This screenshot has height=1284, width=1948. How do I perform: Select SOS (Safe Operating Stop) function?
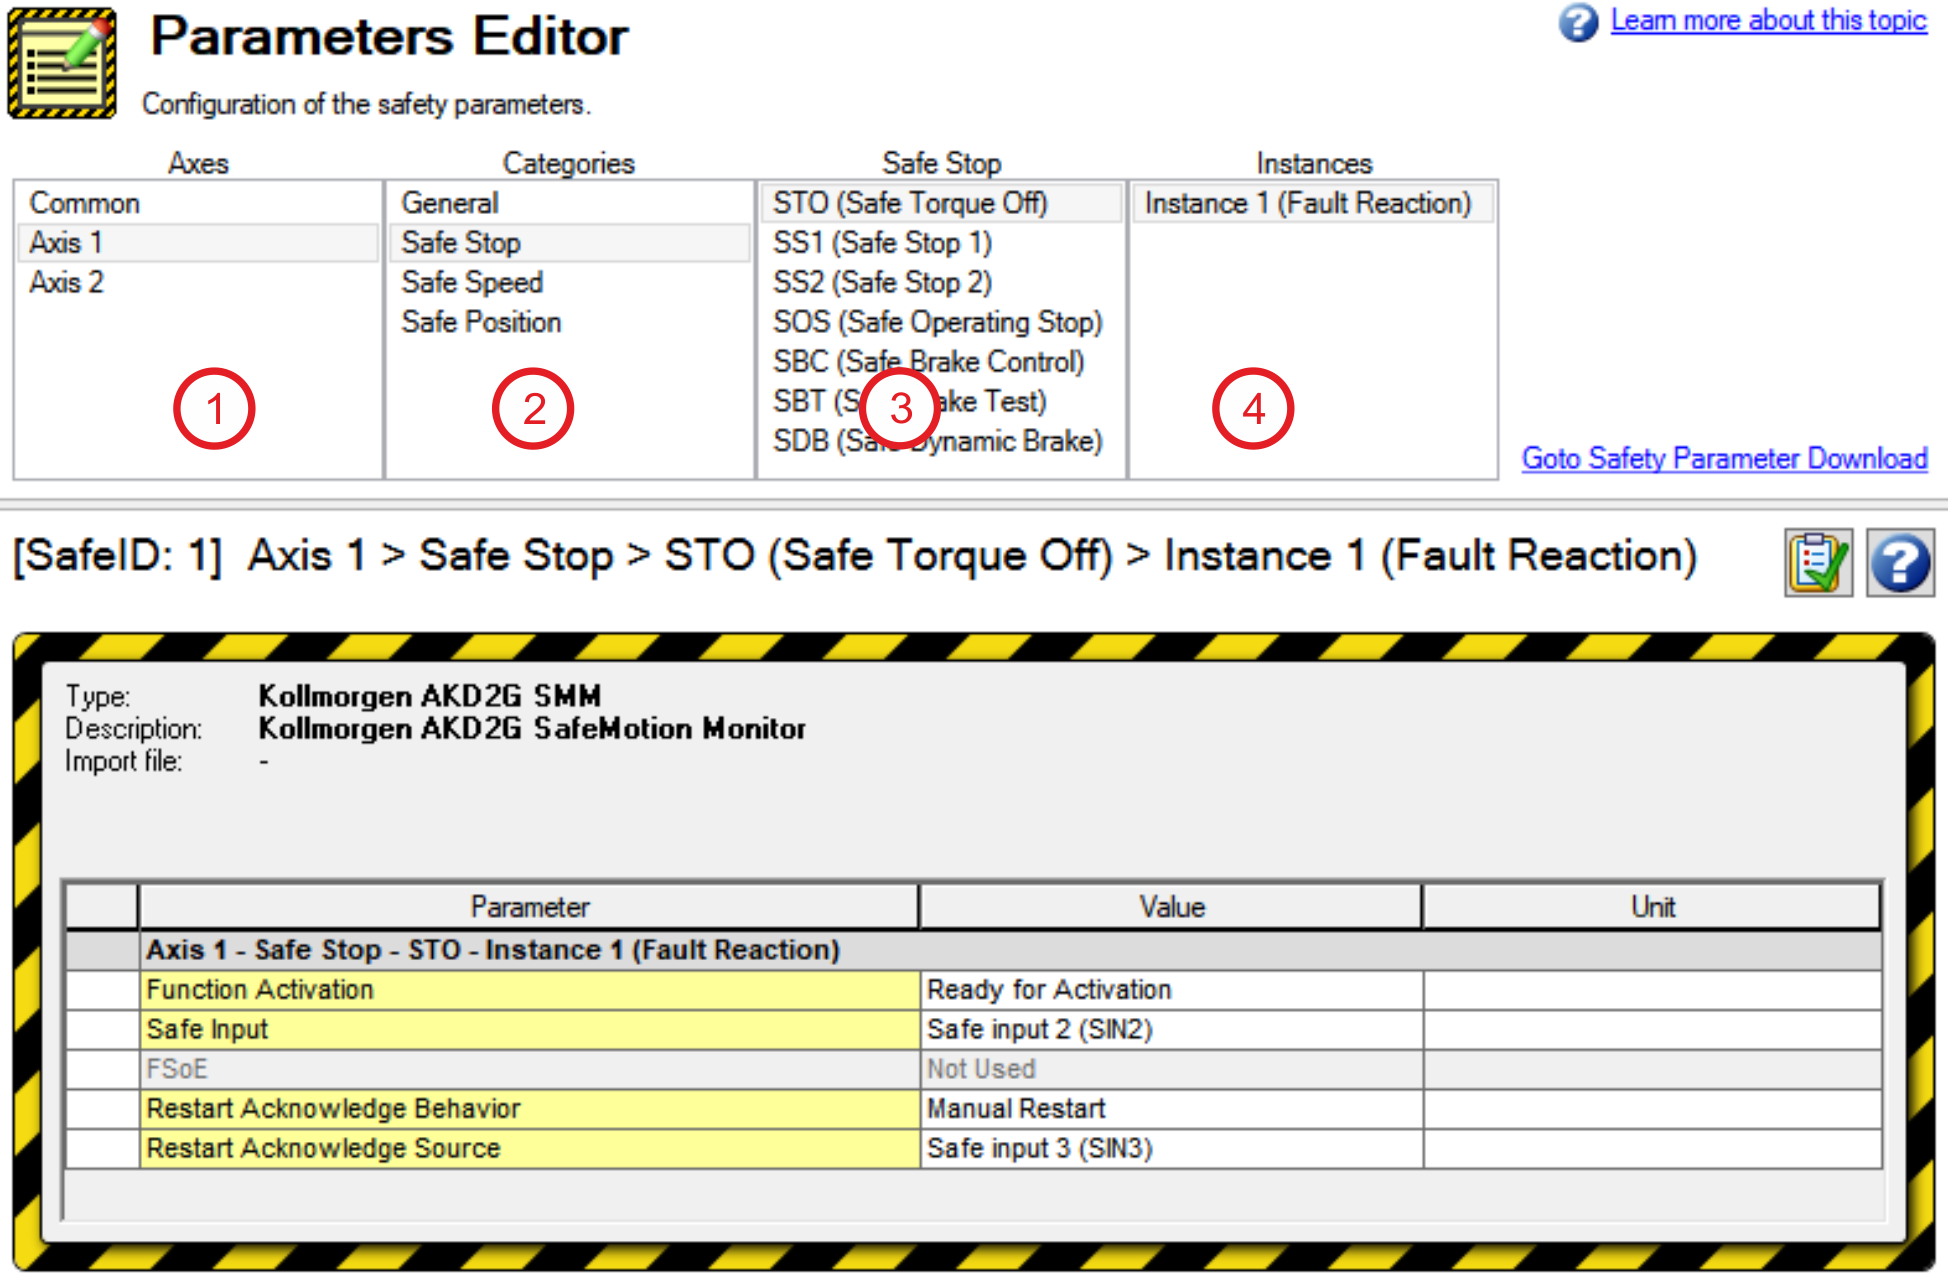tap(941, 322)
